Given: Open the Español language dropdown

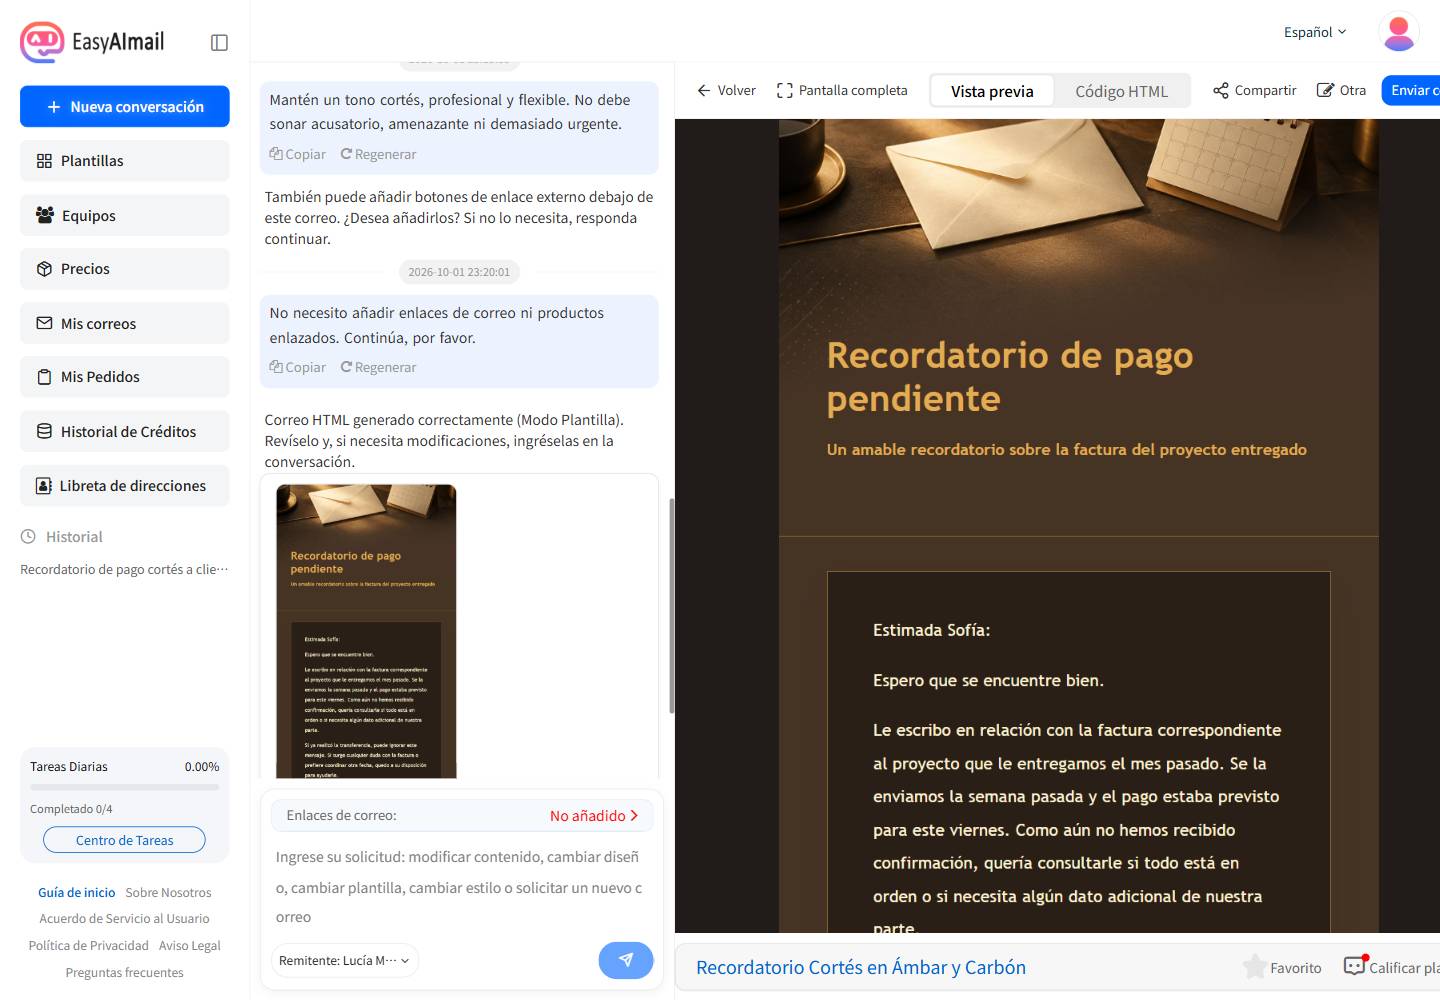Looking at the screenshot, I should 1315,32.
